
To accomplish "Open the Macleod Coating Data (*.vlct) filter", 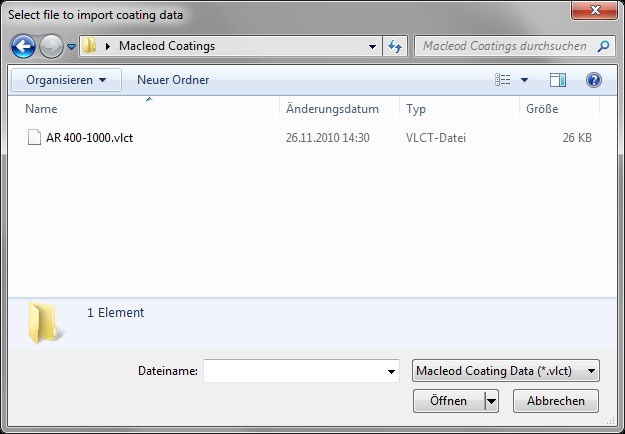I will coord(505,371).
